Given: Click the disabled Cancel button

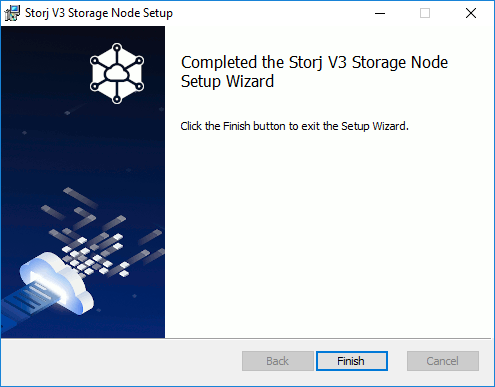Looking at the screenshot, I should [x=443, y=361].
